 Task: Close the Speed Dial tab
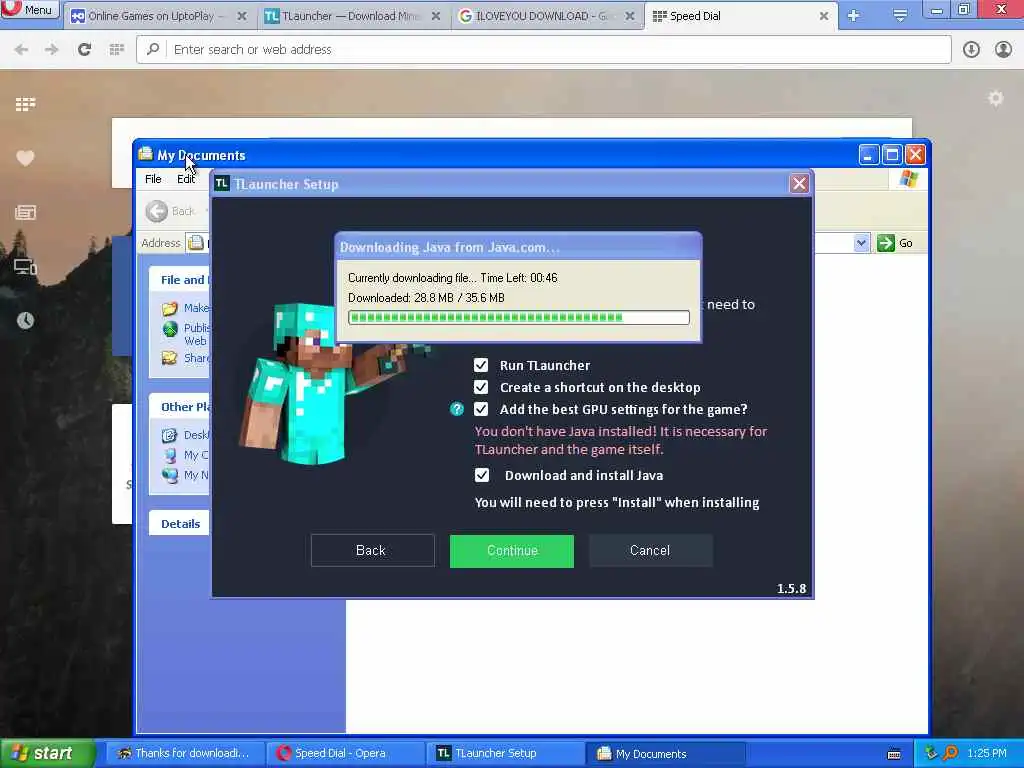tap(824, 16)
